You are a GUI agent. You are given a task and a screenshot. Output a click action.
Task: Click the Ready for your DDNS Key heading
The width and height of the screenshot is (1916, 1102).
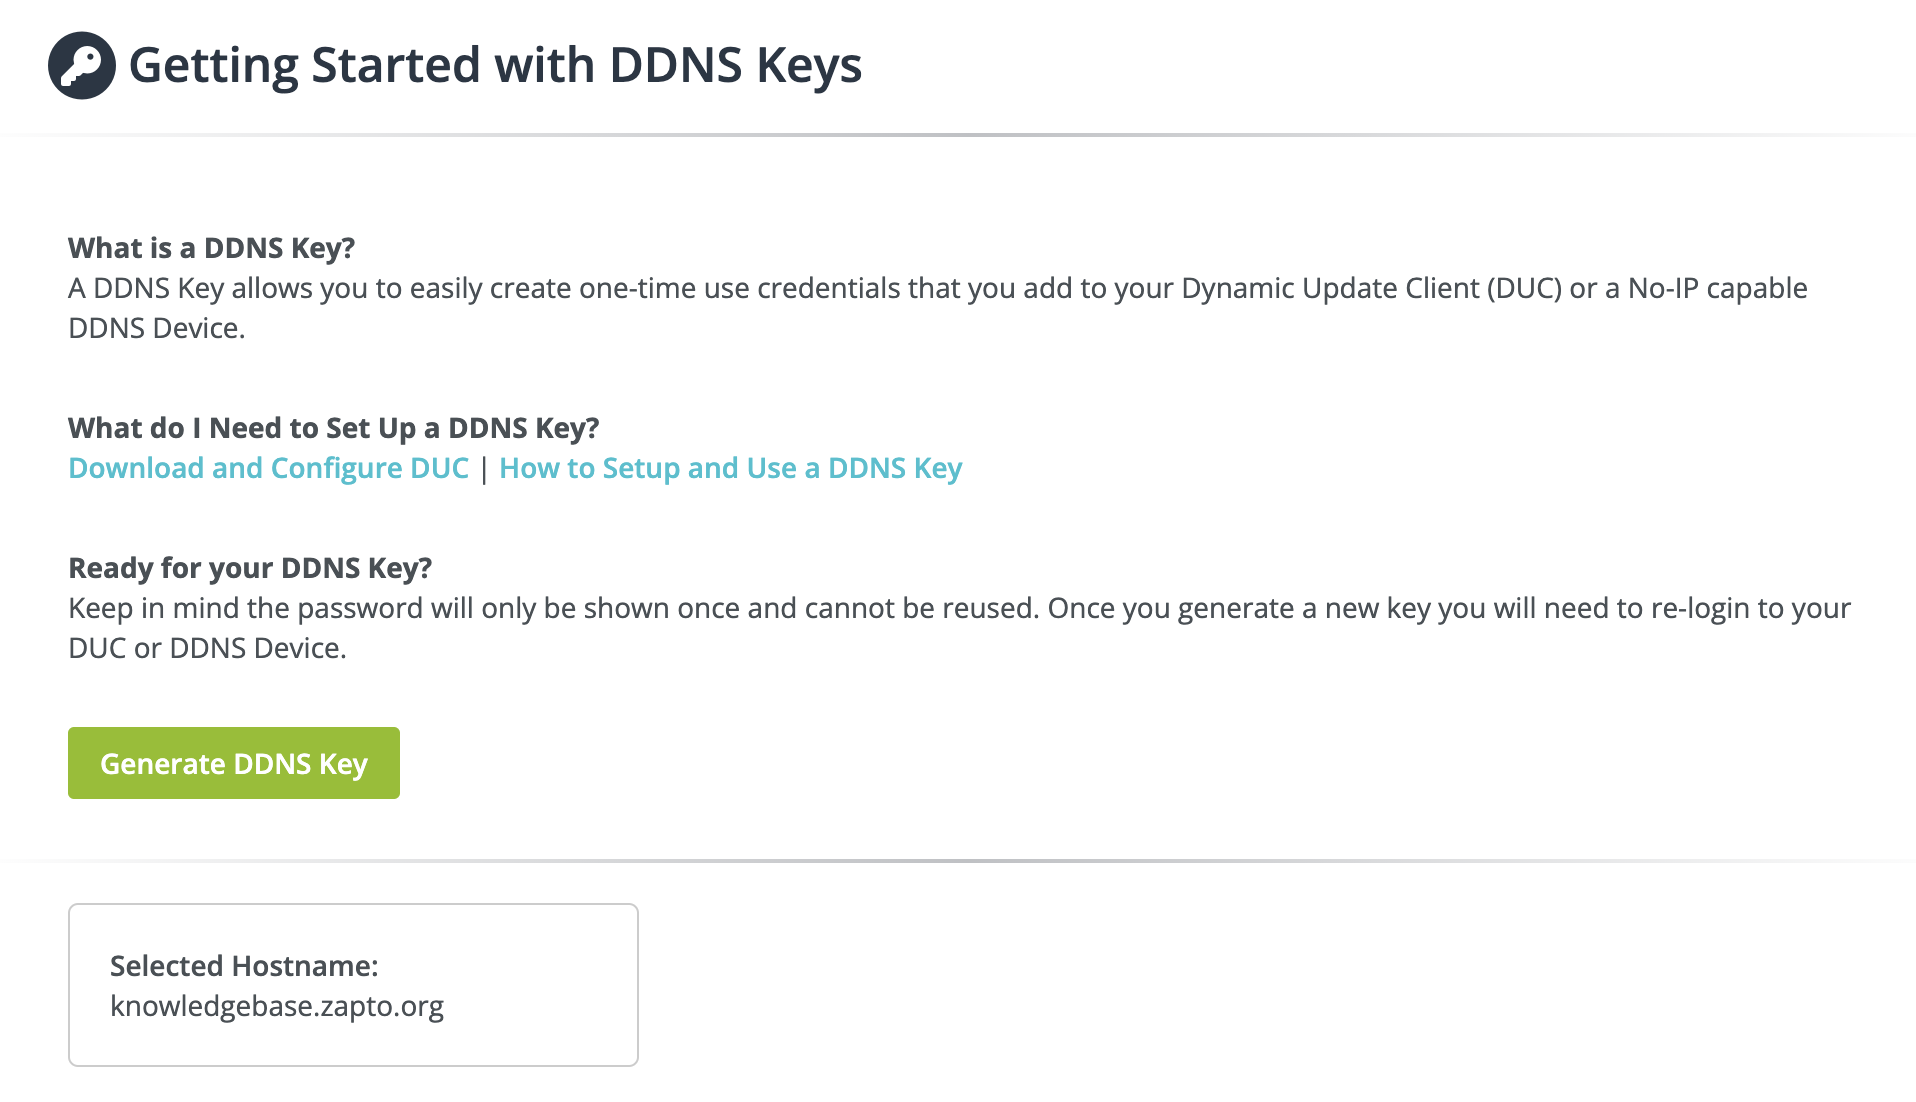coord(249,567)
